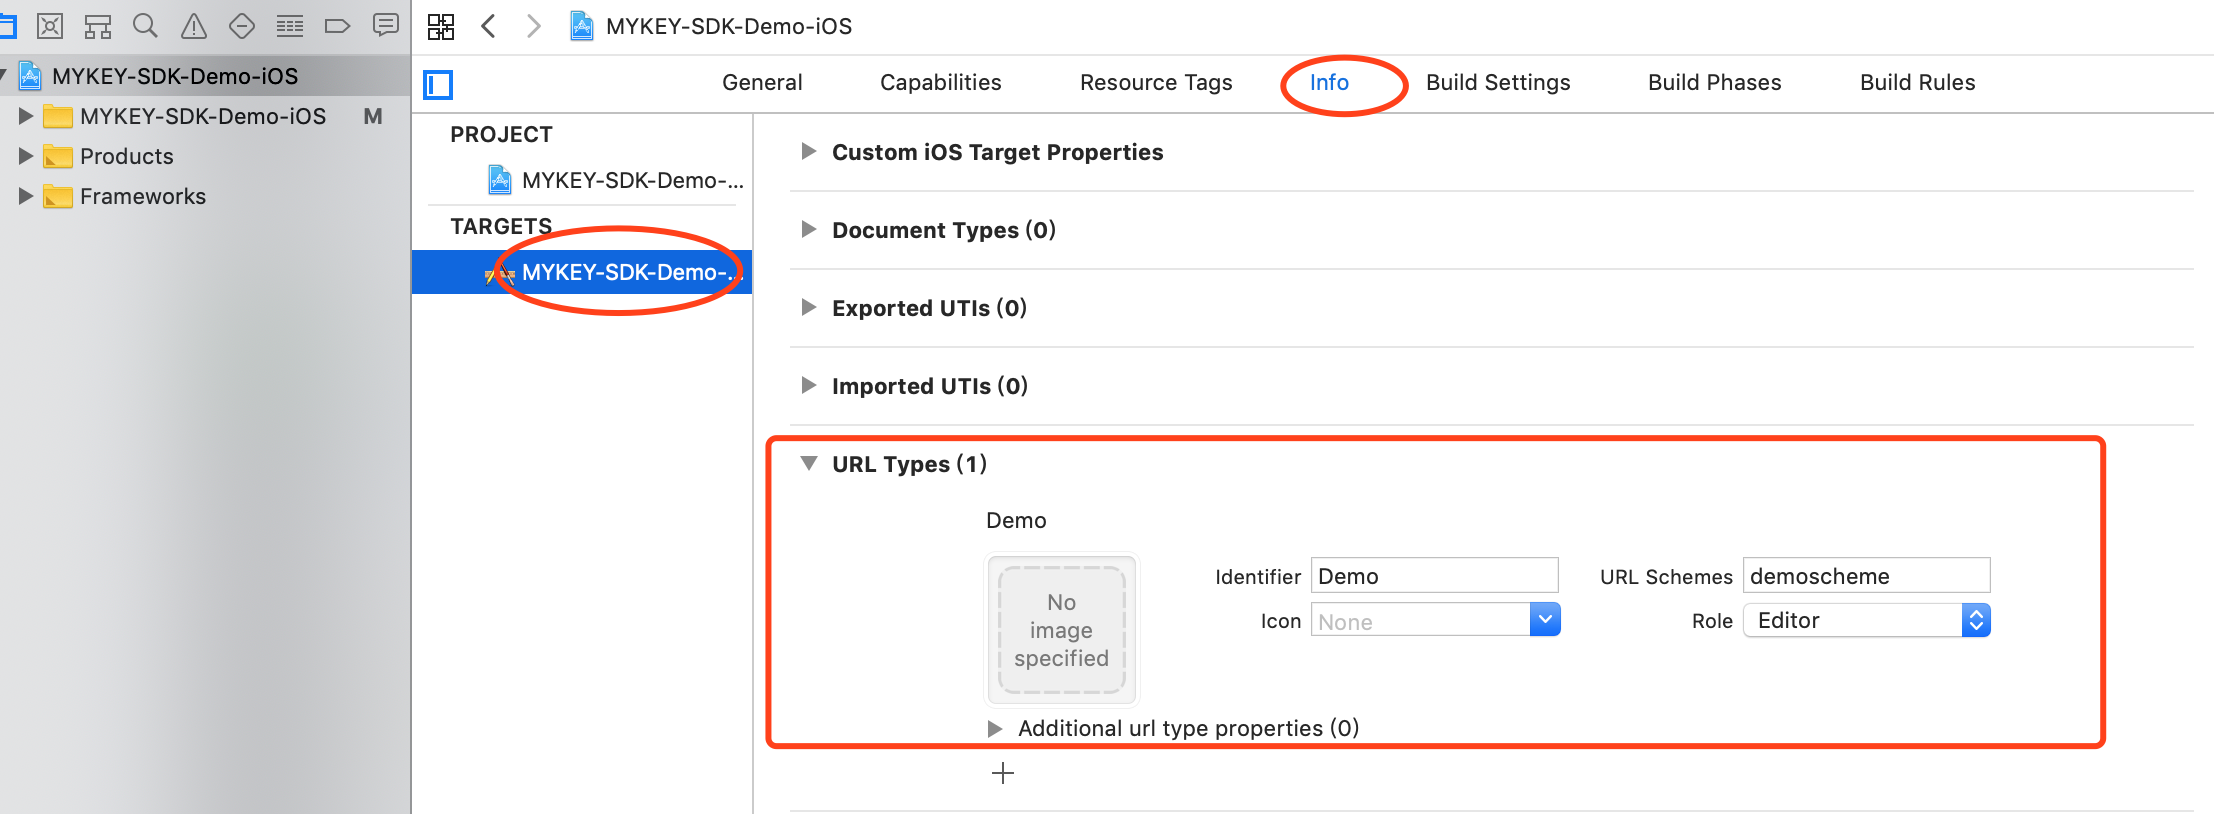Open the Icon dropdown showing None
The height and width of the screenshot is (814, 2214).
tap(1544, 621)
